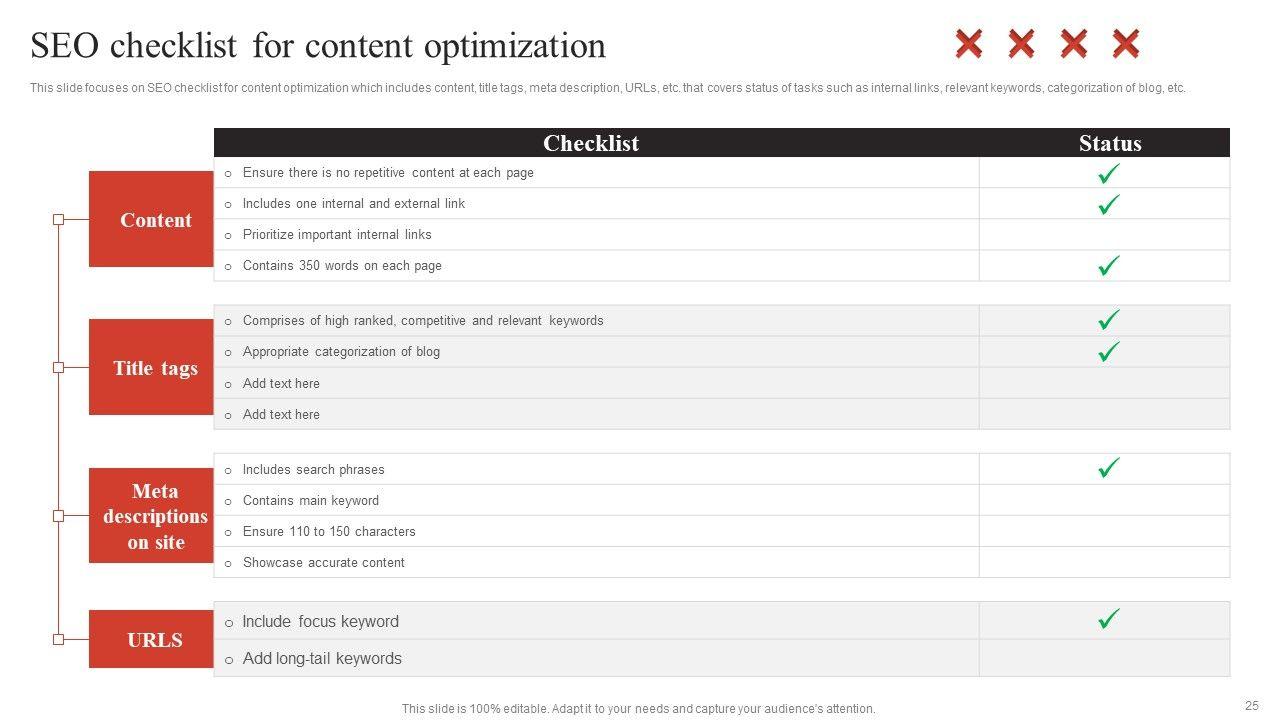
Task: Click the connector square beside Content
Action: tap(58, 219)
